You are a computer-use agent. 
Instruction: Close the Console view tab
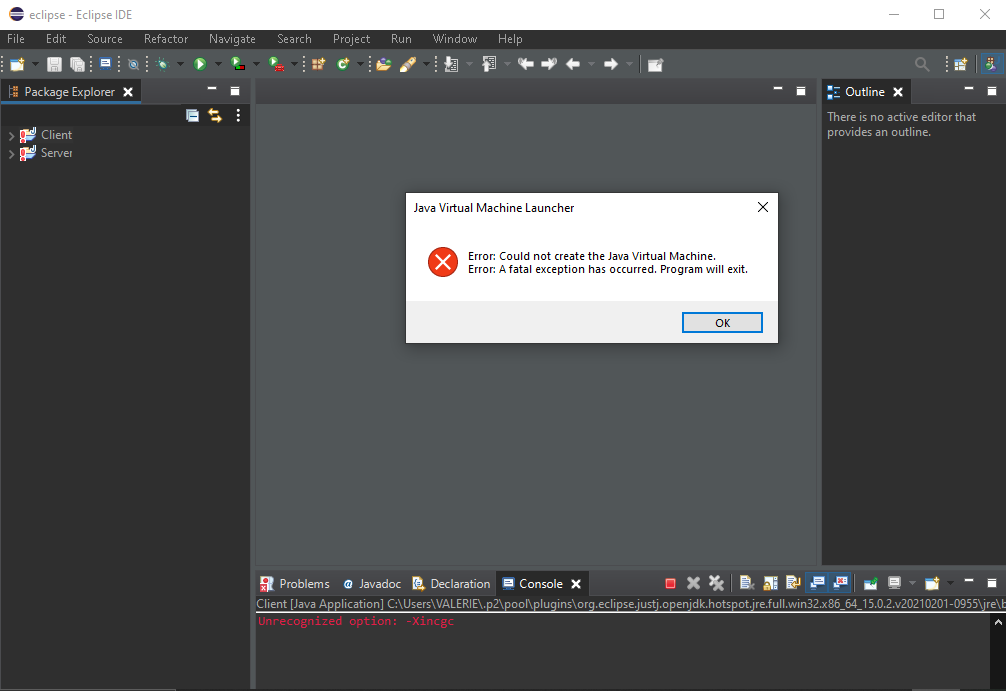pyautogui.click(x=576, y=584)
